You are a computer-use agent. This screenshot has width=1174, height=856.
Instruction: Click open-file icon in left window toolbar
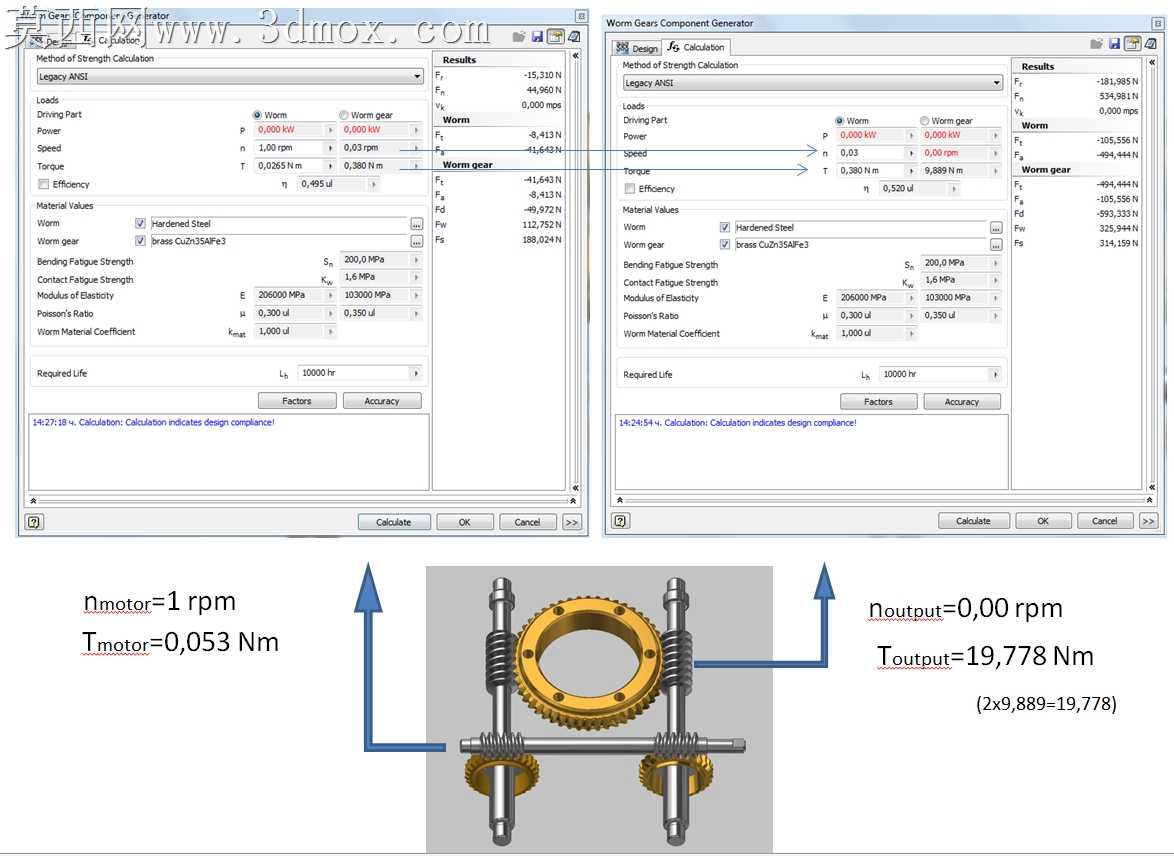click(x=519, y=37)
